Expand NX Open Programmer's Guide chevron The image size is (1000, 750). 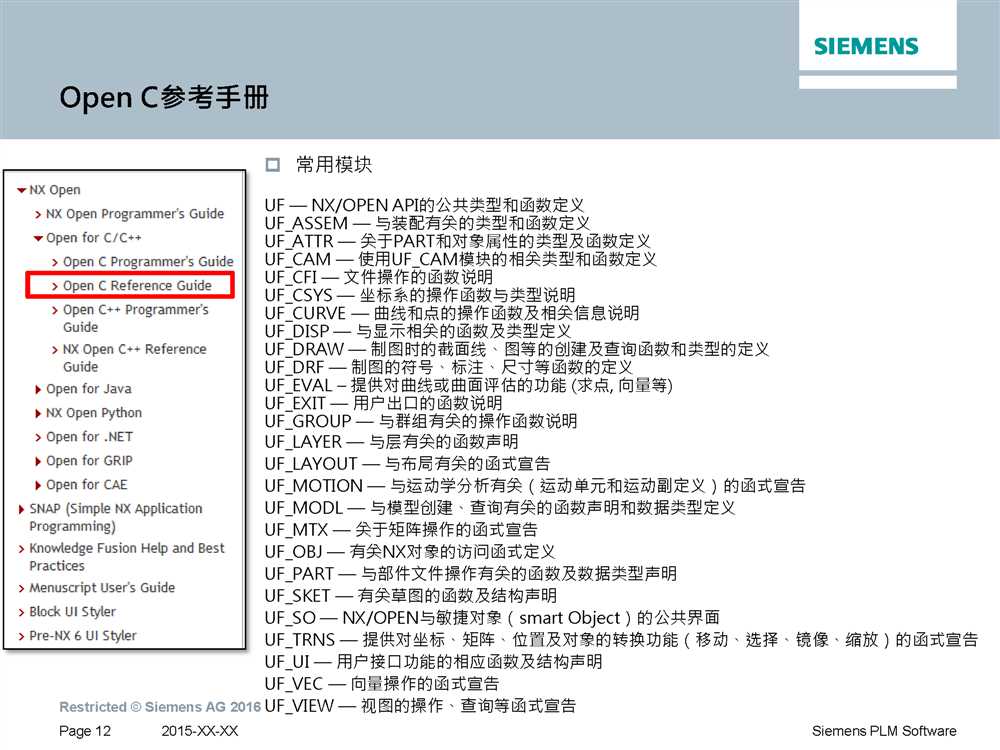tap(38, 214)
